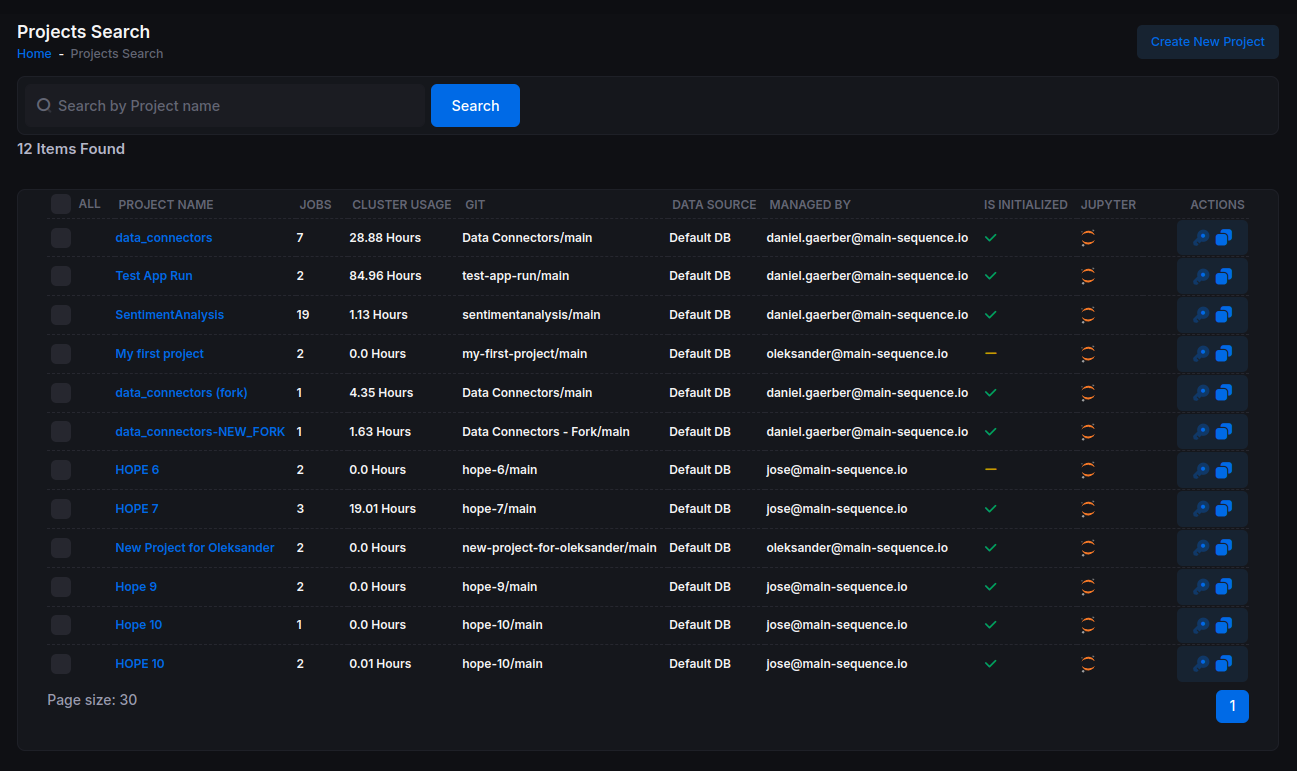
Task: Go to Home in the breadcrumb
Action: click(34, 54)
